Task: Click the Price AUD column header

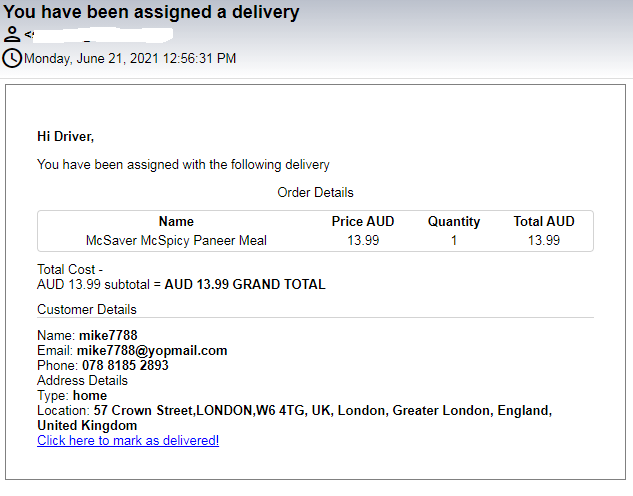Action: (361, 222)
